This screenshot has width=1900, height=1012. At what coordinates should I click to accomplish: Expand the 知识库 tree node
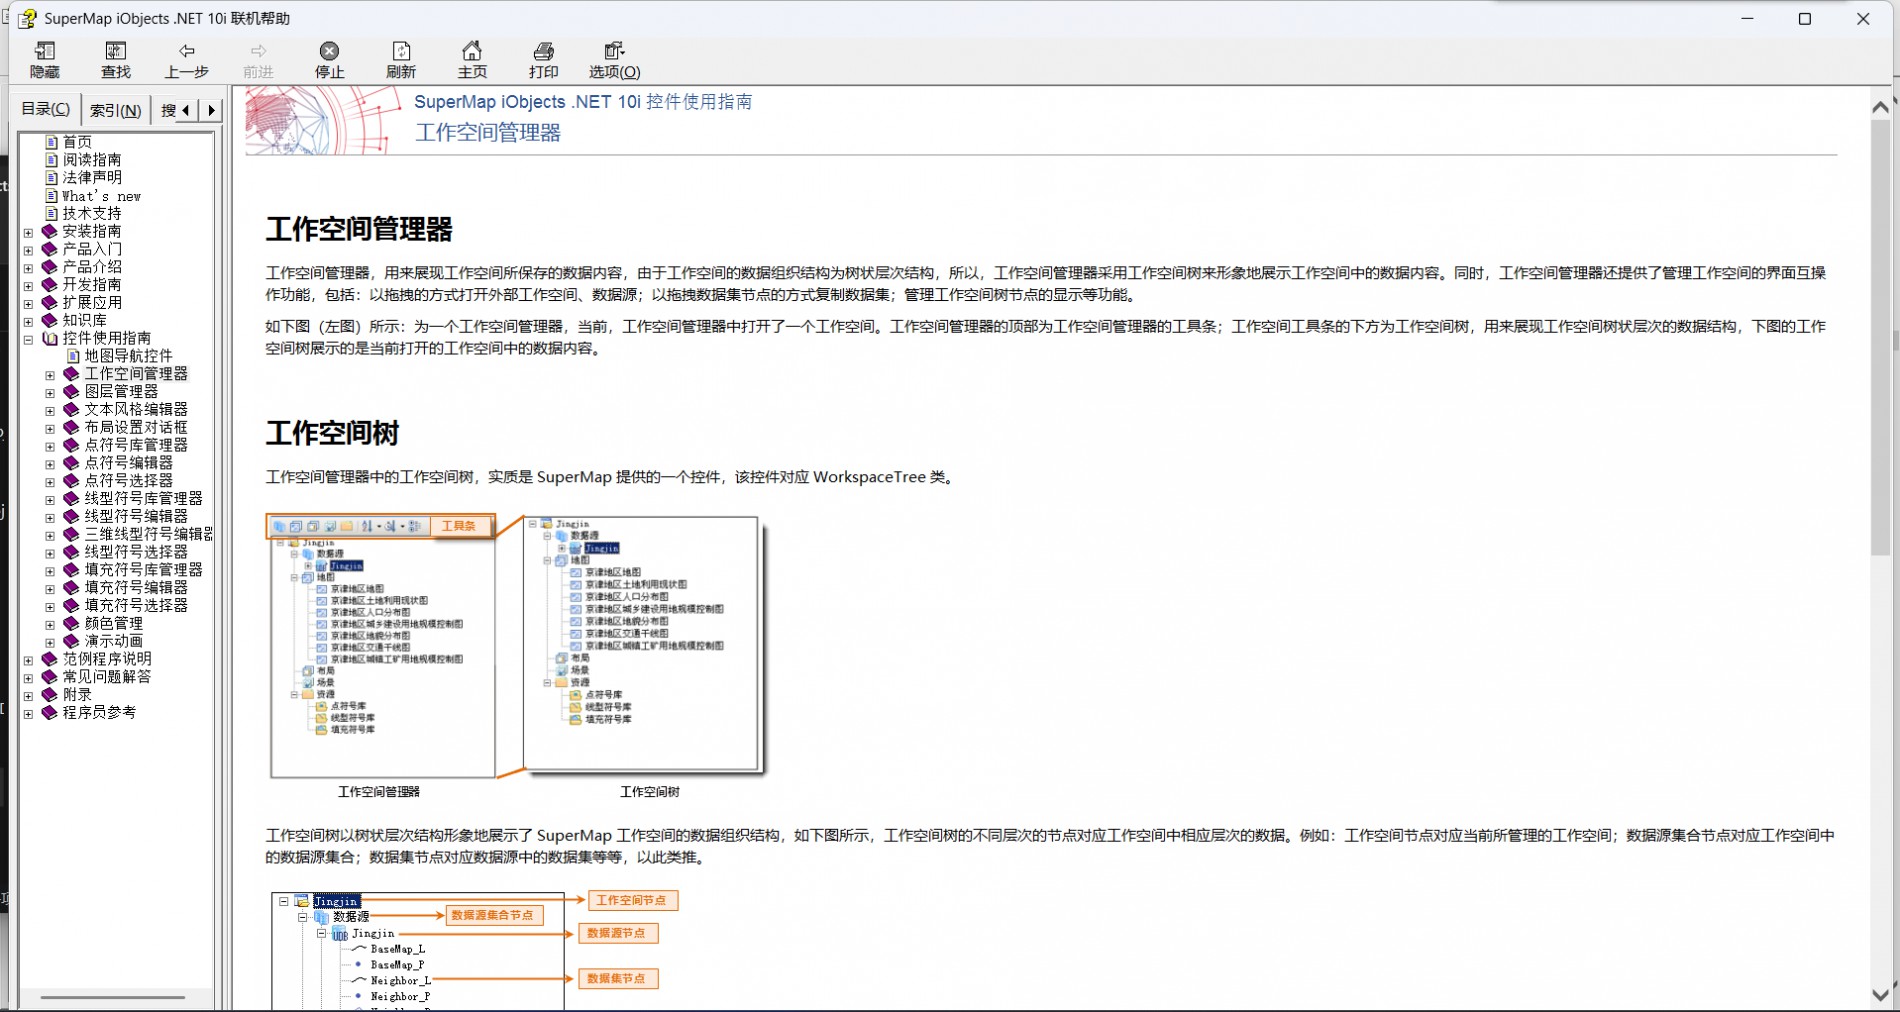(x=28, y=322)
